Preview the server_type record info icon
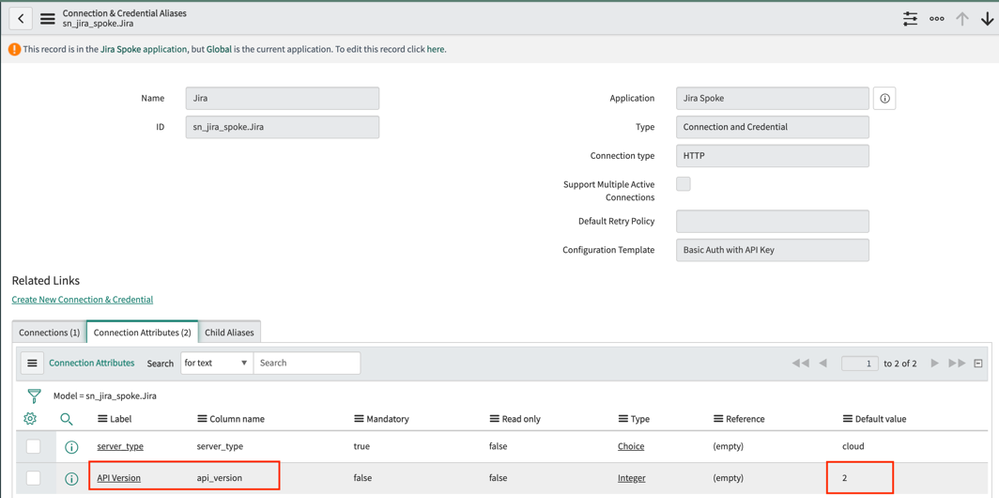This screenshot has height=498, width=999. pyautogui.click(x=71, y=446)
